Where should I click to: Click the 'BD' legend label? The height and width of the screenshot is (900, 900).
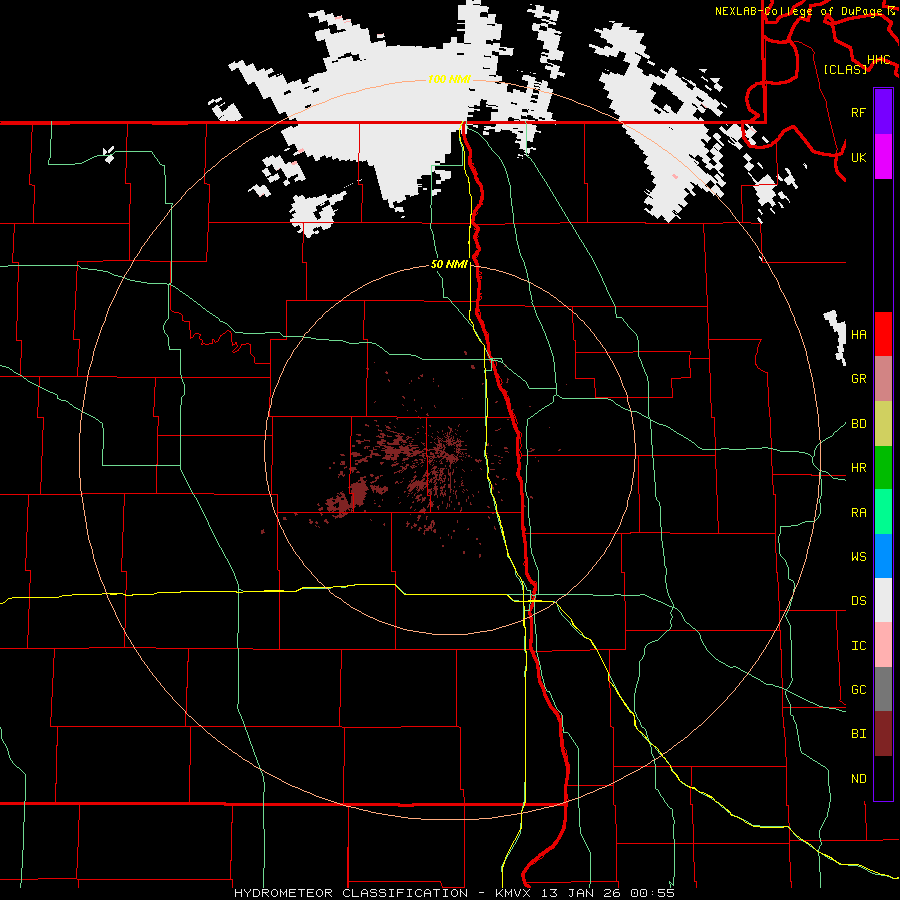tap(859, 424)
